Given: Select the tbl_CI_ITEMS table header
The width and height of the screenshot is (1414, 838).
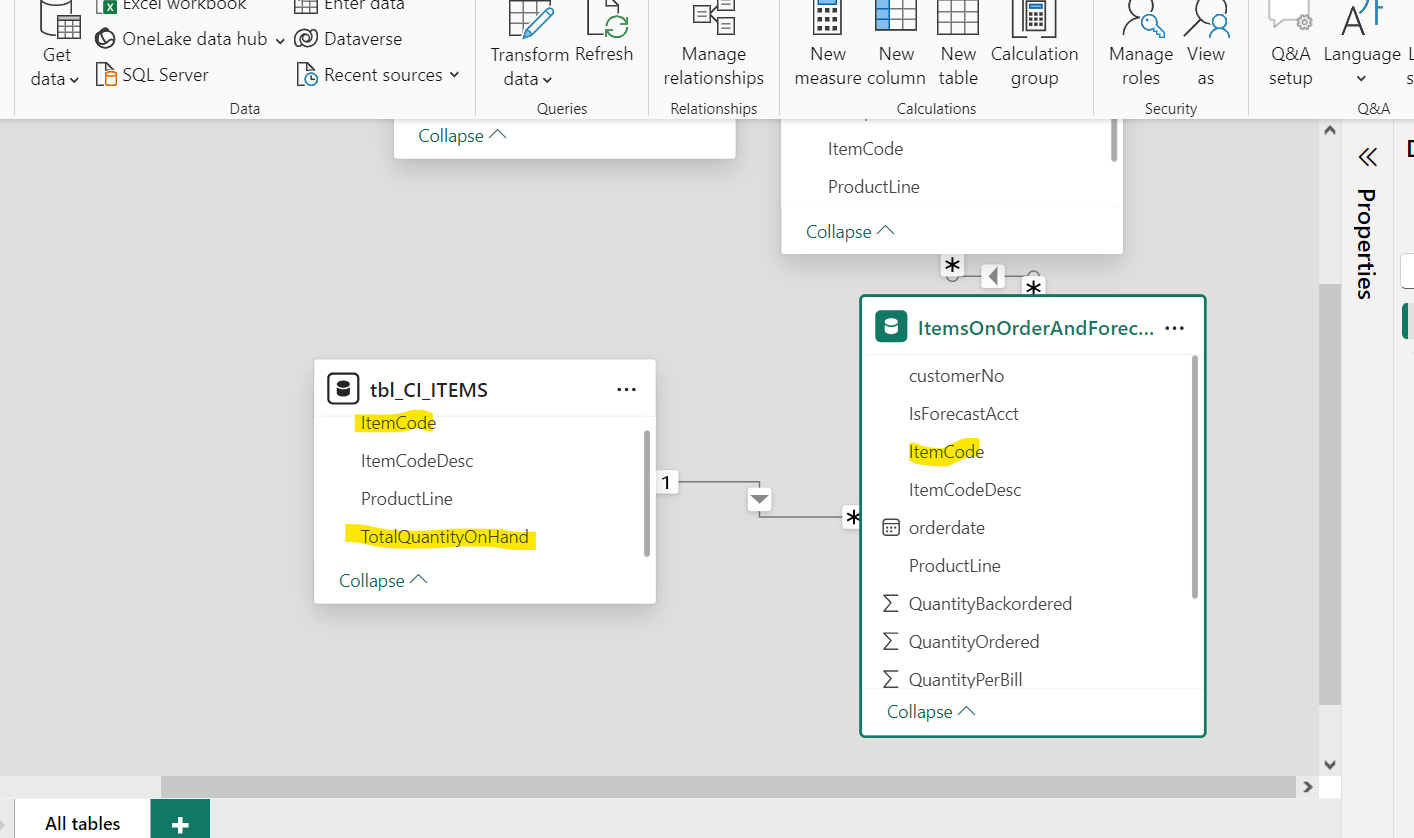Looking at the screenshot, I should point(485,390).
